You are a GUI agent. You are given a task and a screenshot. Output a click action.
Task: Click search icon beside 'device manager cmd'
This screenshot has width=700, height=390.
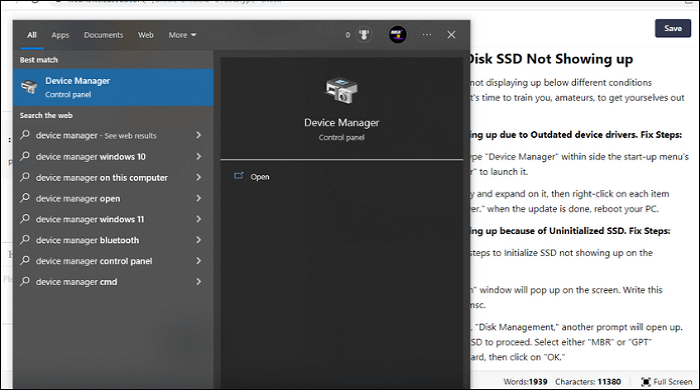(x=25, y=281)
